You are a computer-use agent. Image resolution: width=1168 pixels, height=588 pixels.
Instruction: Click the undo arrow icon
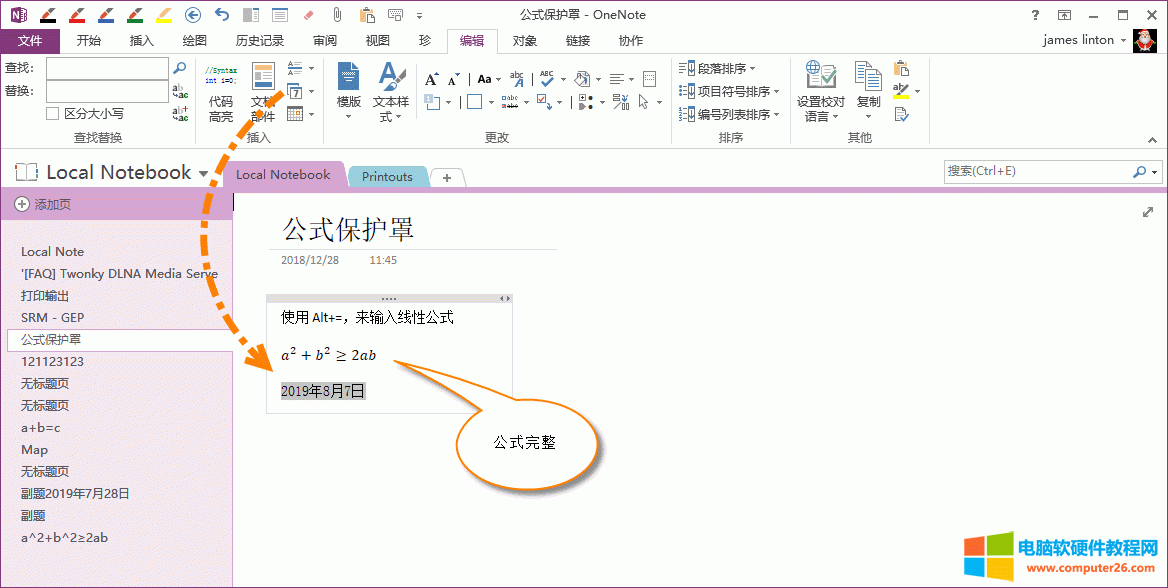point(222,15)
